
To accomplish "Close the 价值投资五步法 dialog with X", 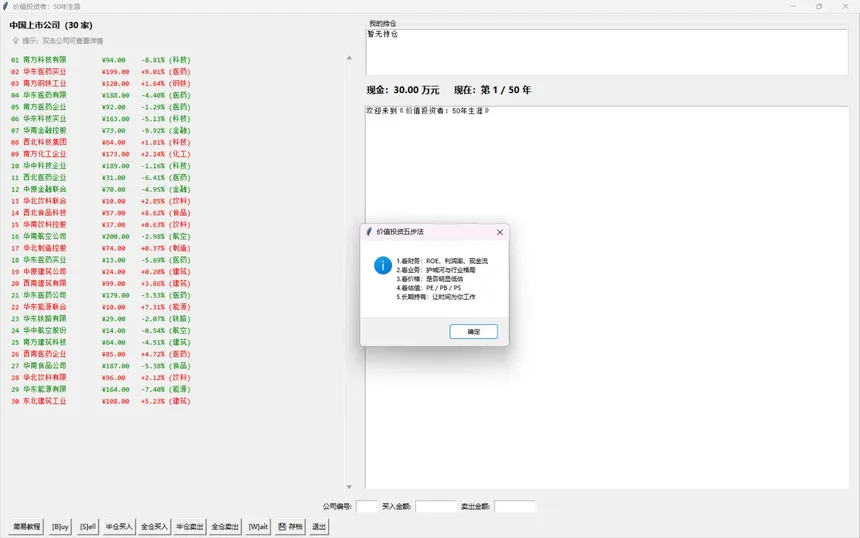I will [500, 232].
